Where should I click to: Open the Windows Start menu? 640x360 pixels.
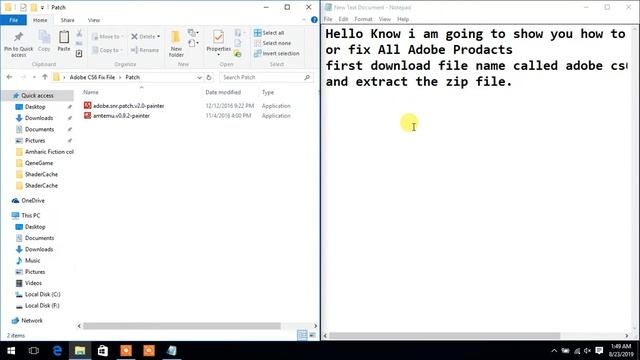11,351
